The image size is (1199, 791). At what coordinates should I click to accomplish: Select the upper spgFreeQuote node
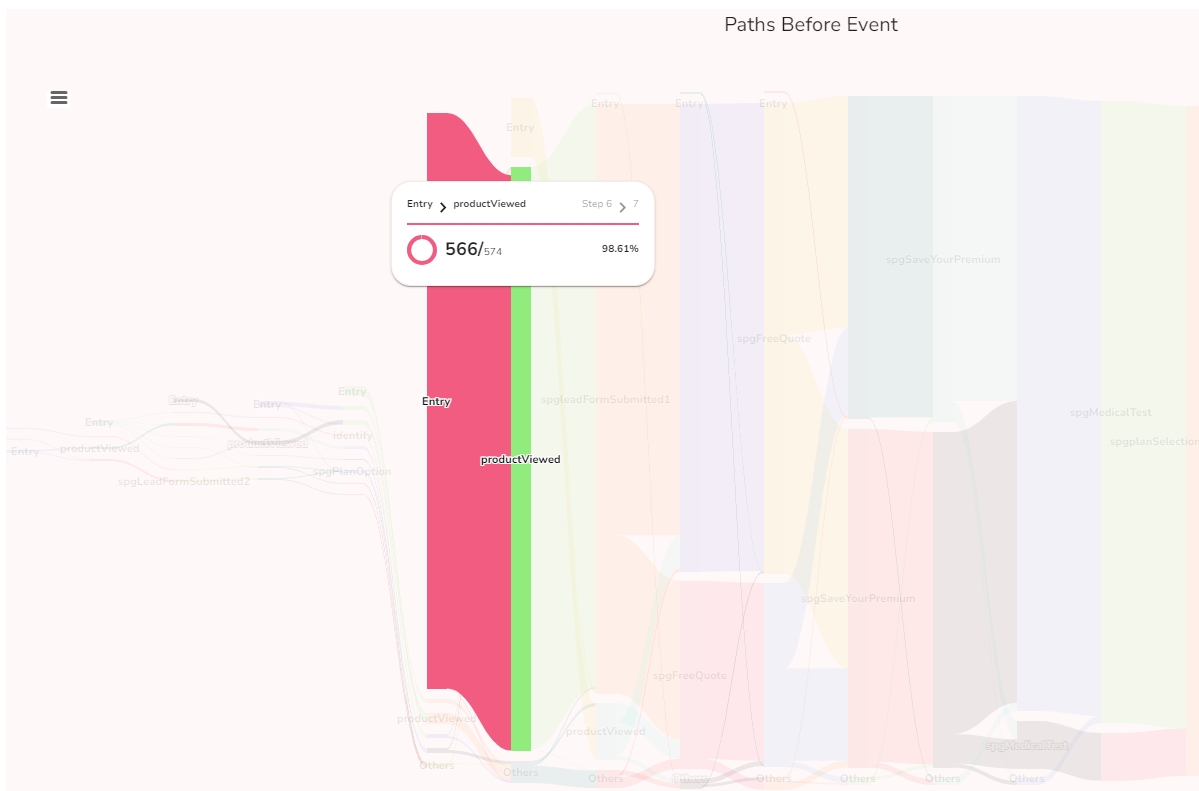point(774,338)
